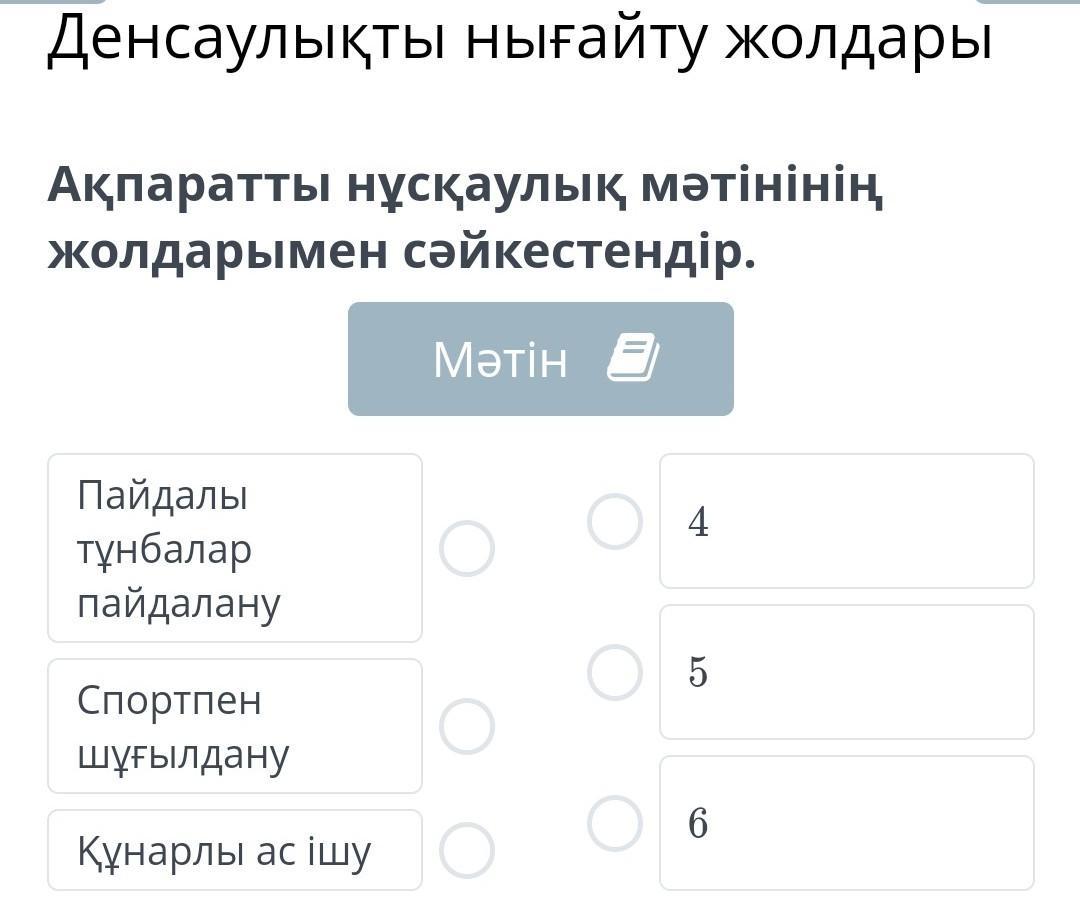Select radio circle beside Спортпен шұғылдану
Viewport: 1080px width, 919px height.
point(467,726)
